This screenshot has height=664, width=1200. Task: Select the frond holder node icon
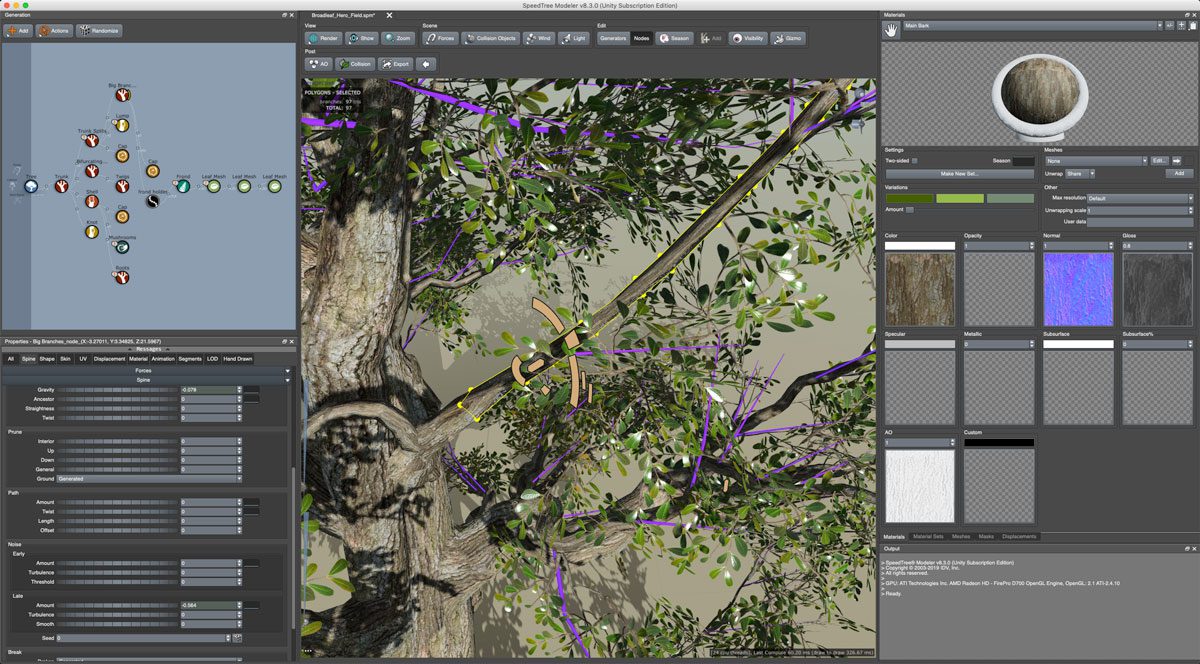[153, 201]
